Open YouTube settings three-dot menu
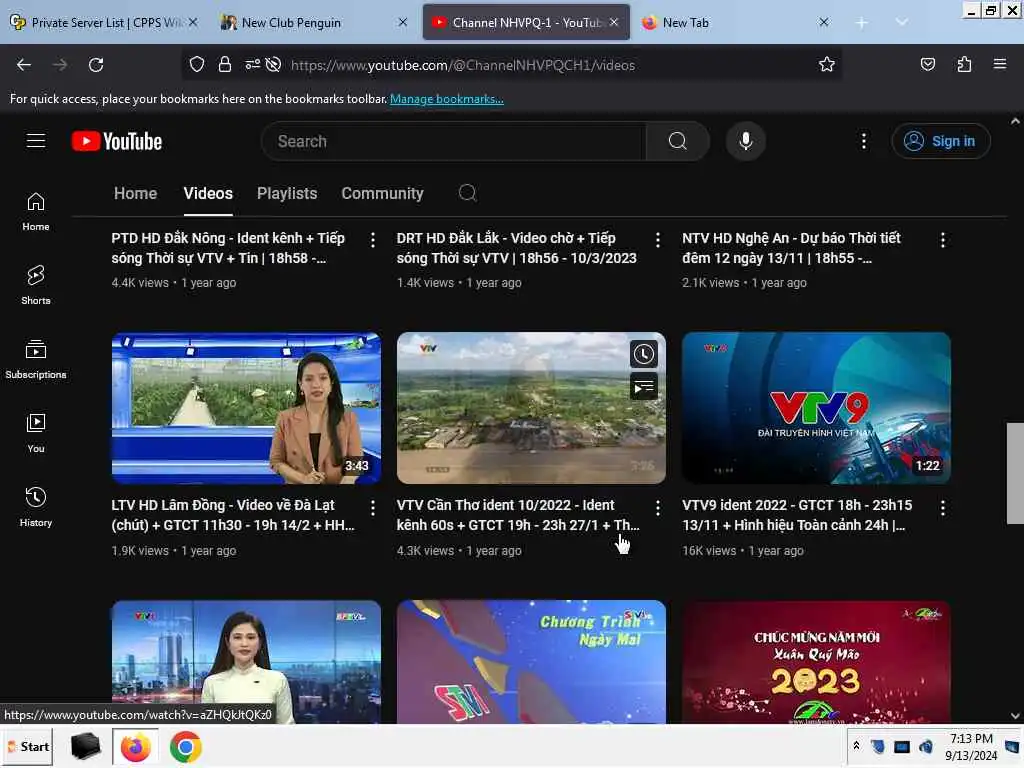1024x768 pixels. (863, 141)
